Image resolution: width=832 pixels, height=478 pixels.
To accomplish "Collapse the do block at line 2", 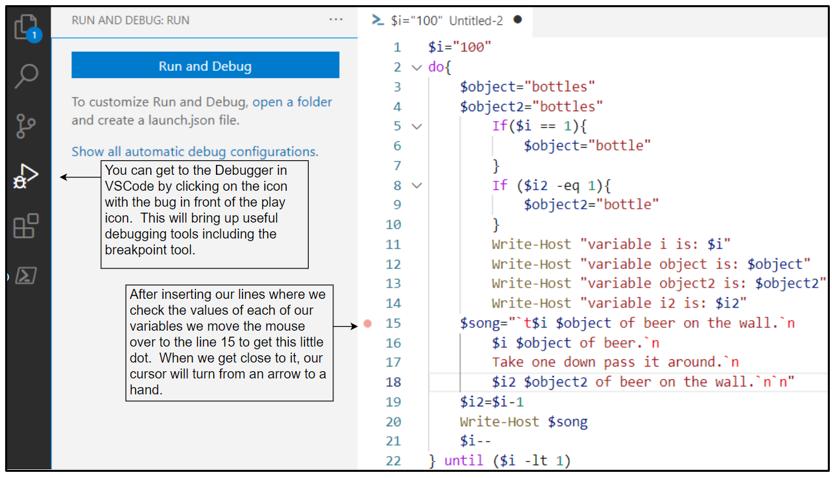I will [x=417, y=67].
